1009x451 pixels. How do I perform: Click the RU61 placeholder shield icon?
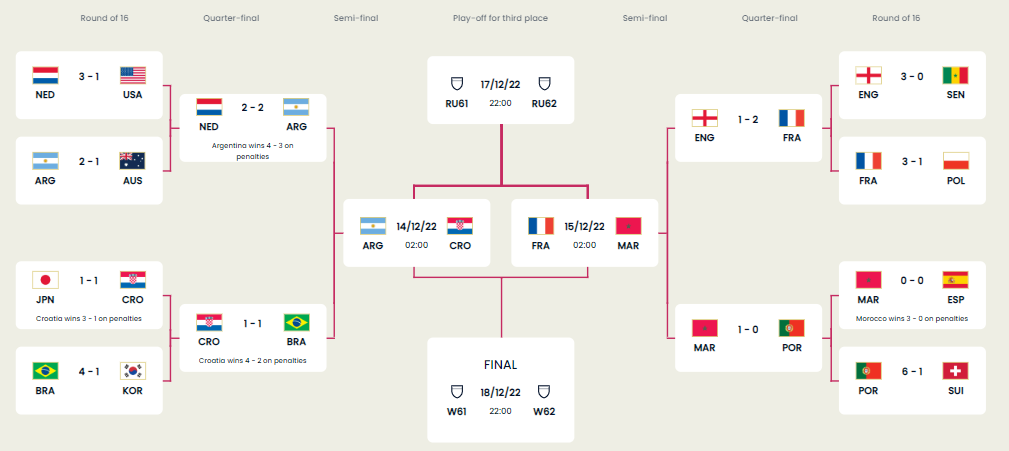(456, 84)
